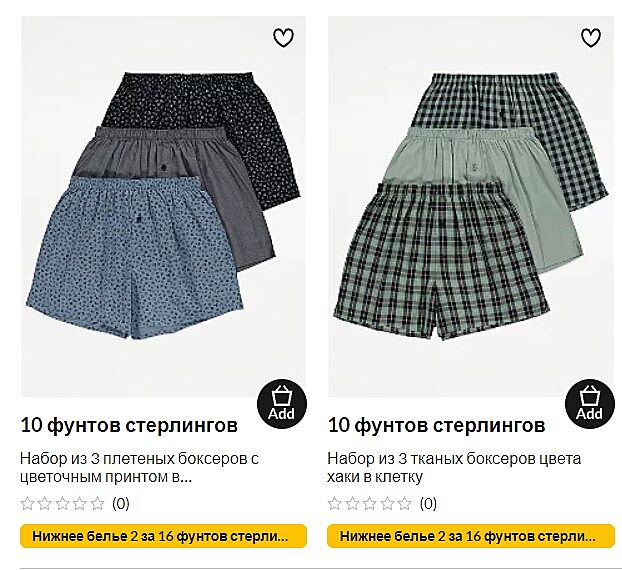The height and width of the screenshot is (570, 622).
Task: Open review count (0) for khaki boxers
Action: tap(428, 504)
